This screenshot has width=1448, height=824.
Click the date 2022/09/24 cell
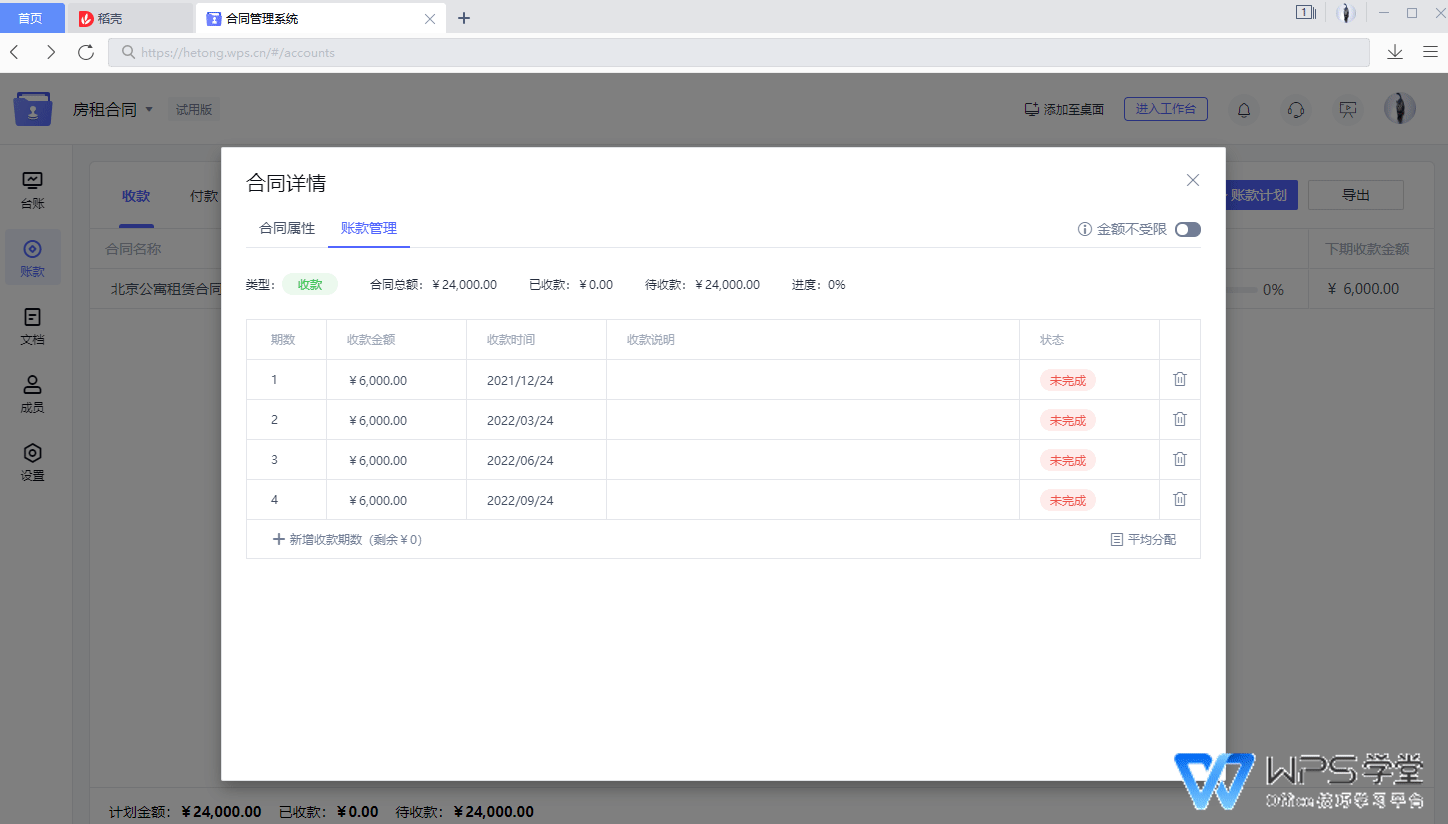click(x=536, y=500)
